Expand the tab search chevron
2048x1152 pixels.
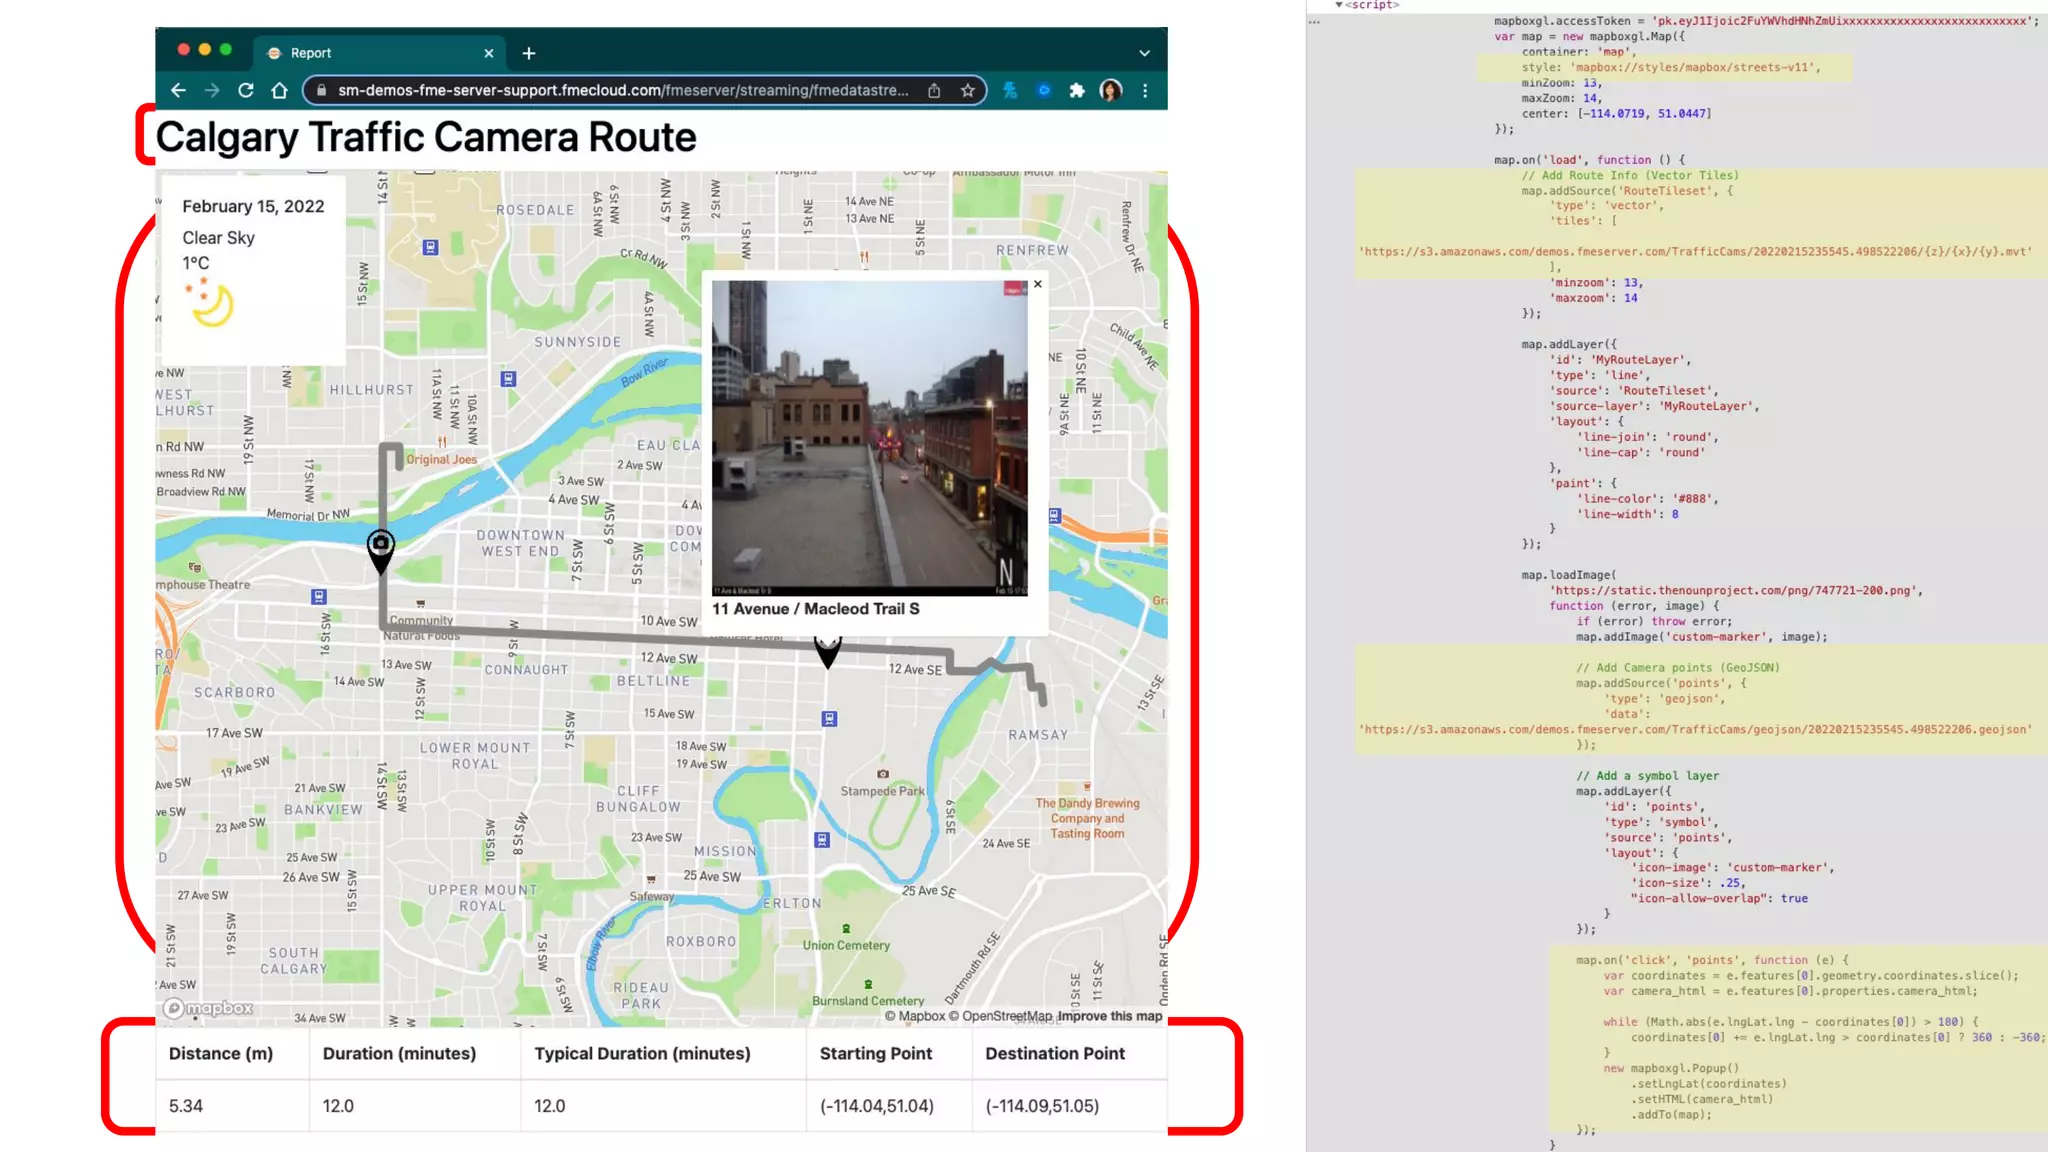click(x=1144, y=53)
